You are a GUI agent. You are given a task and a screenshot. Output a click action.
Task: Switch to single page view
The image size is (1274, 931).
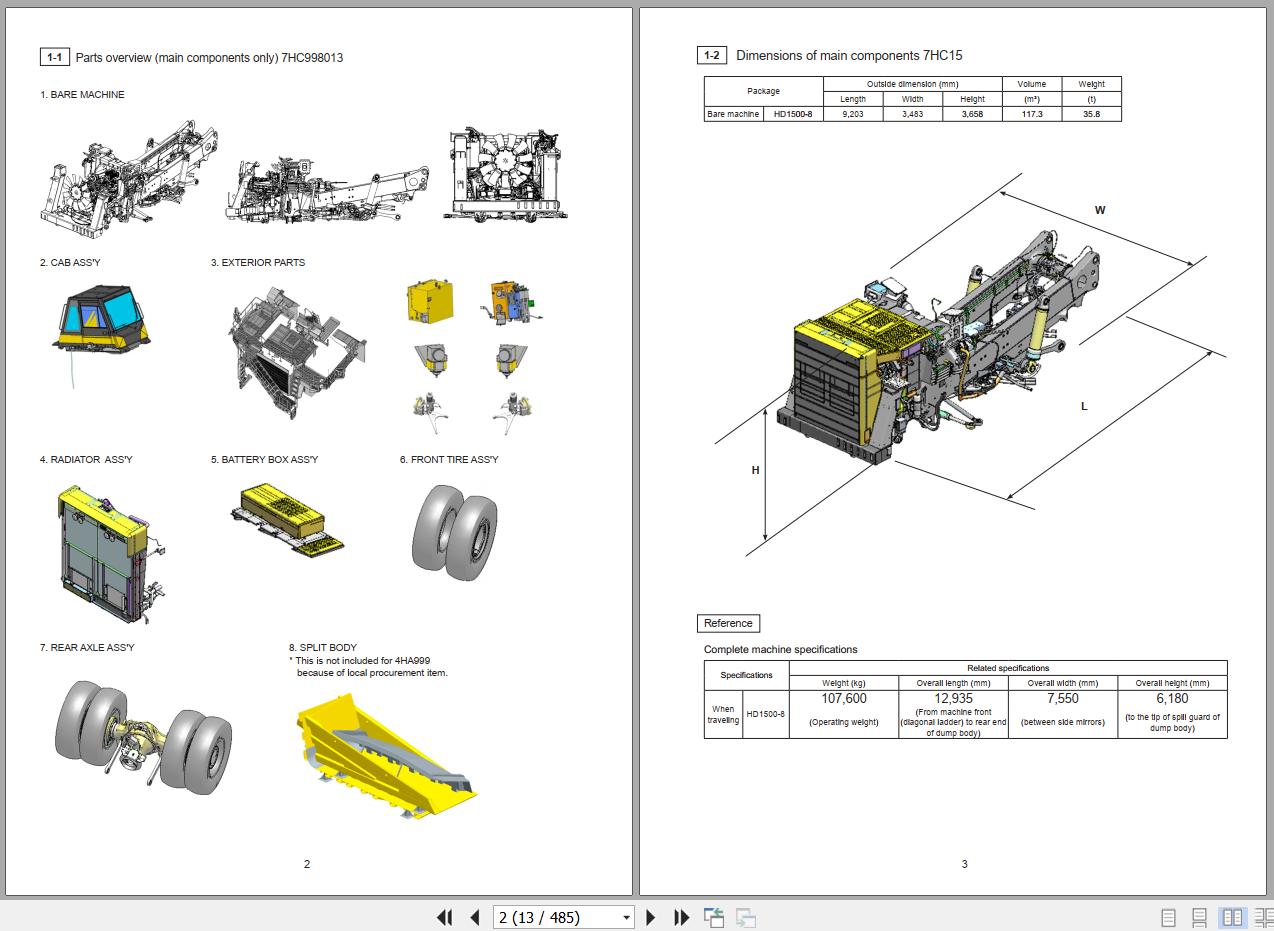[x=1168, y=917]
